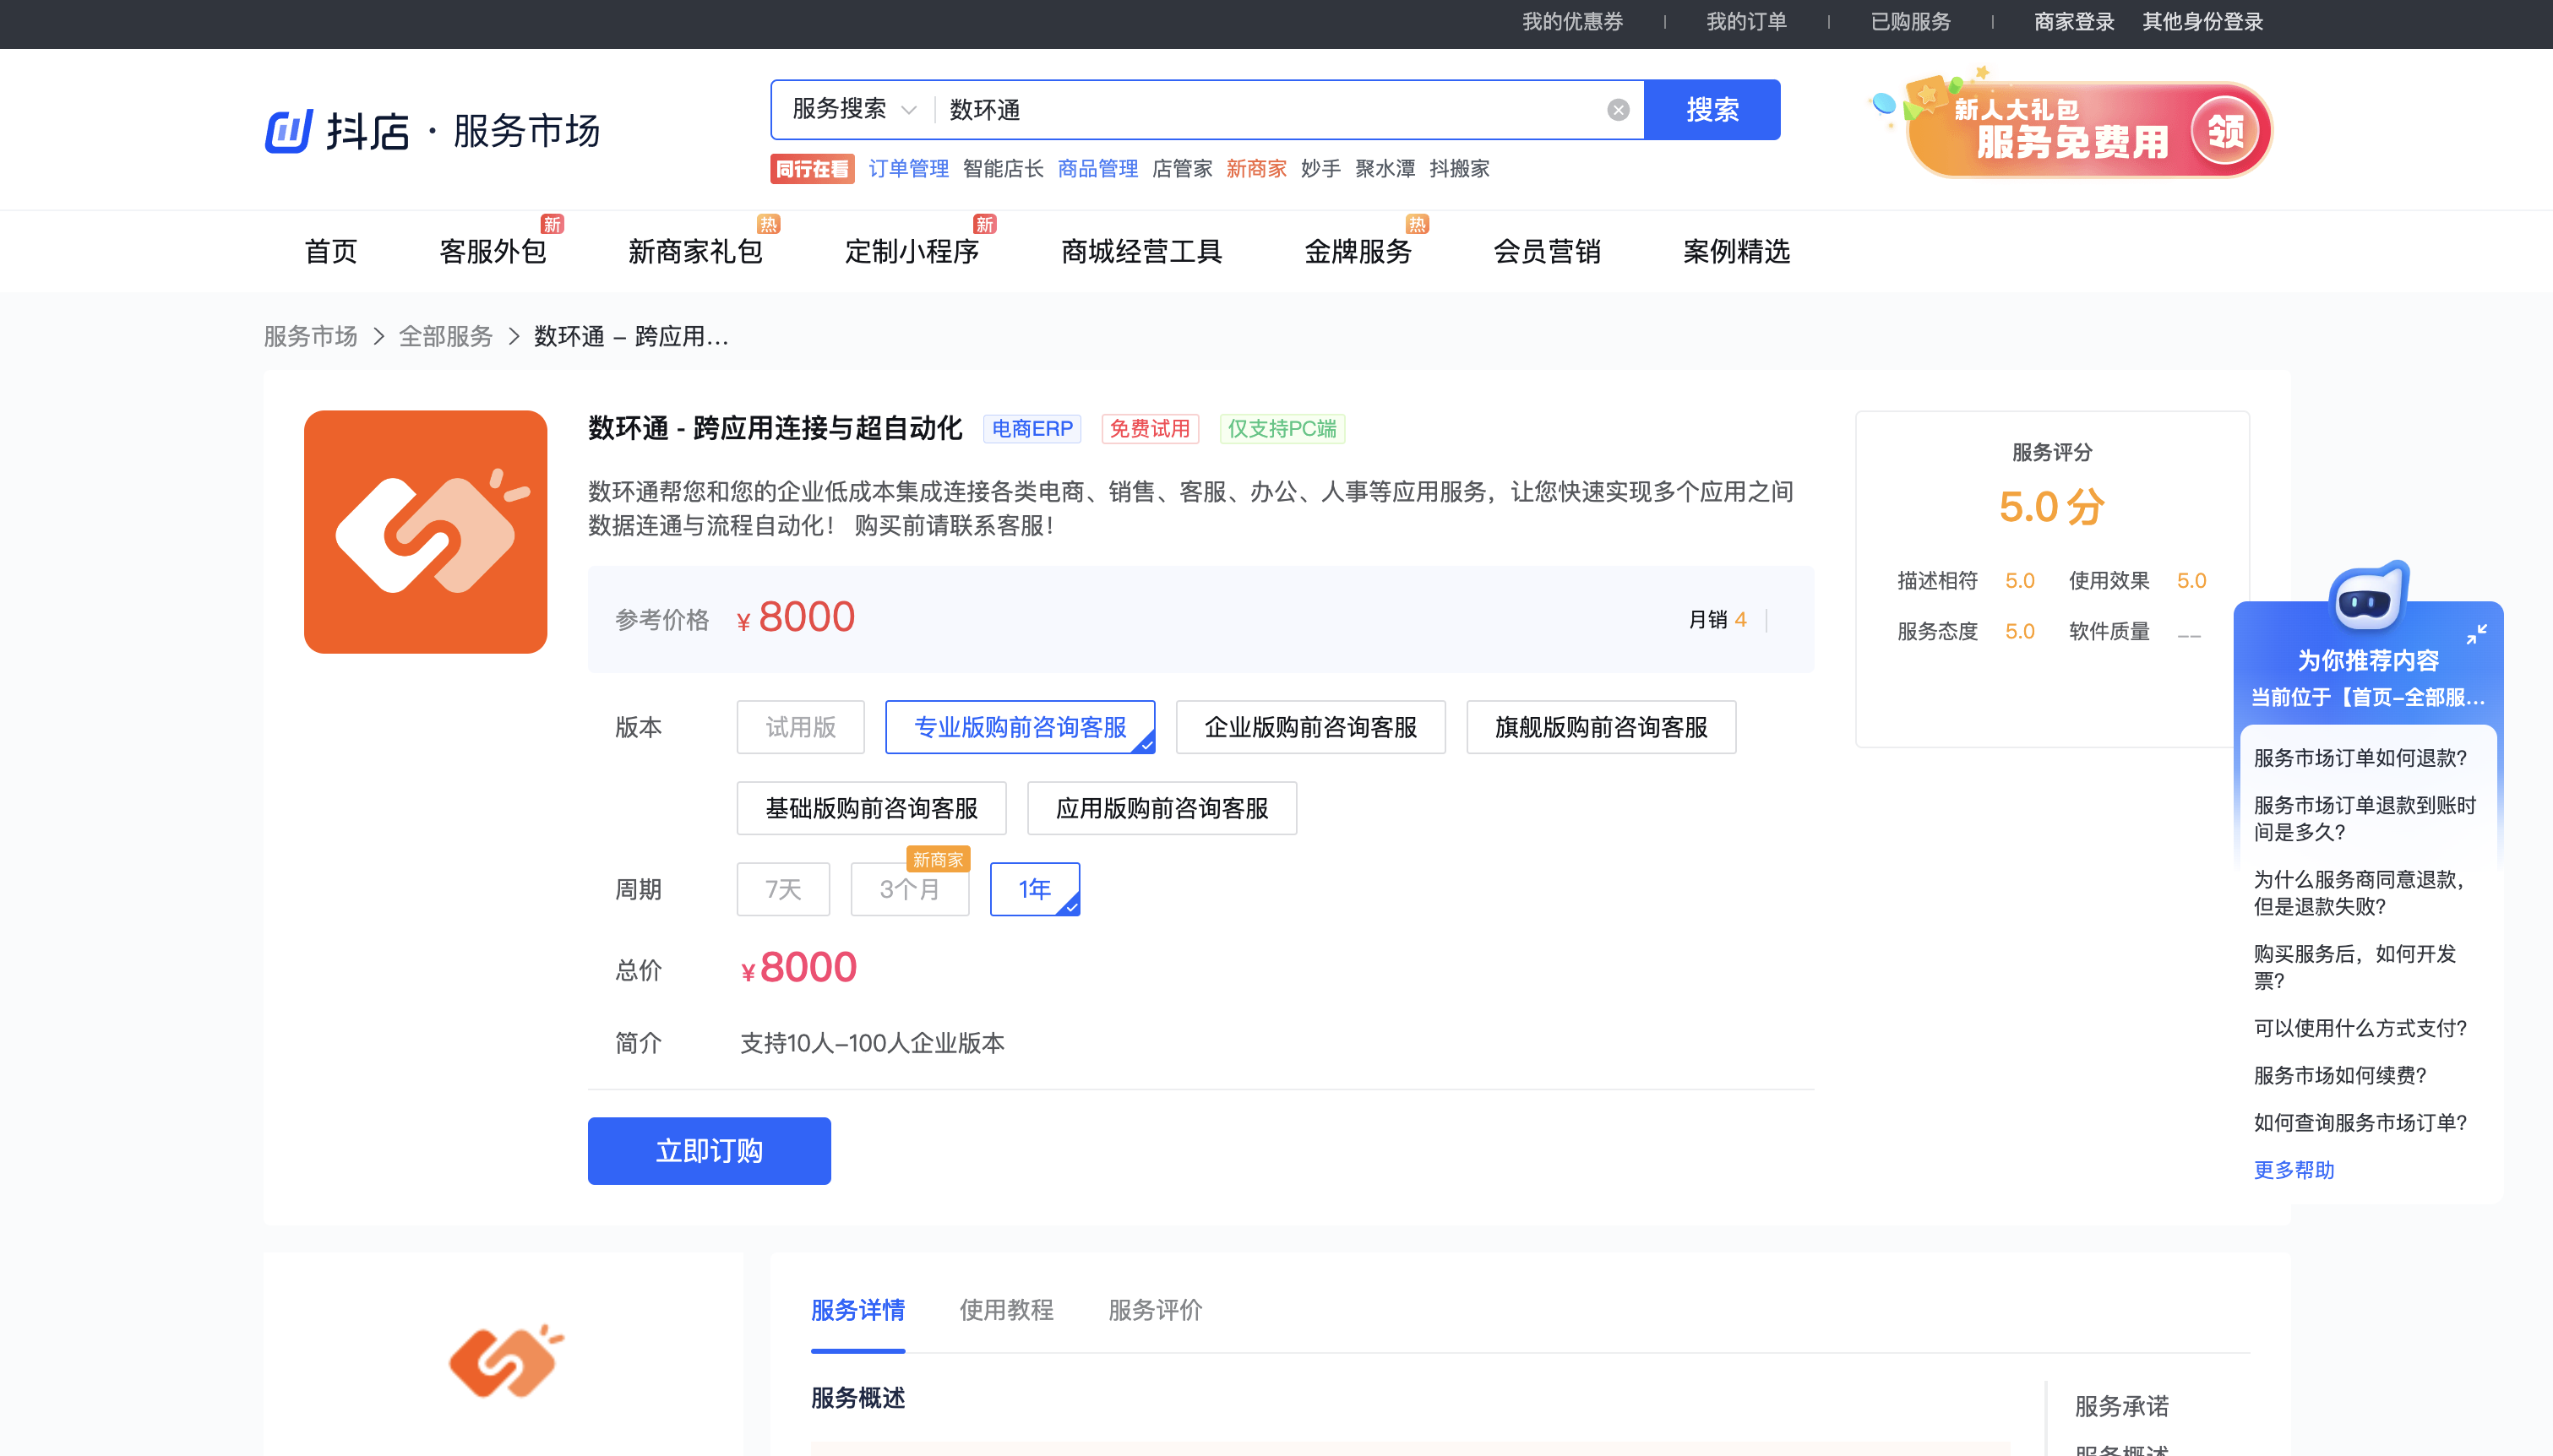Open help item 服务市场如何续费?

2340,1075
